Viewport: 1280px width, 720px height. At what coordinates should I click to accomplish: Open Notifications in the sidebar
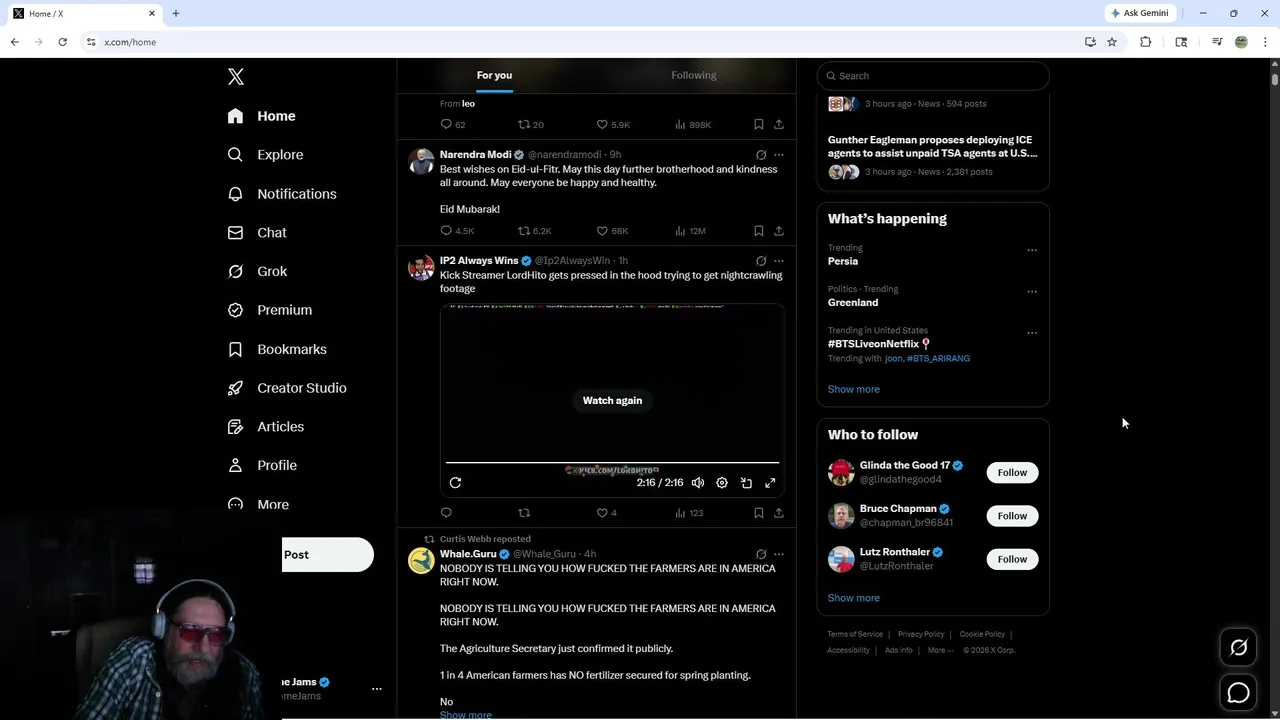pos(282,194)
